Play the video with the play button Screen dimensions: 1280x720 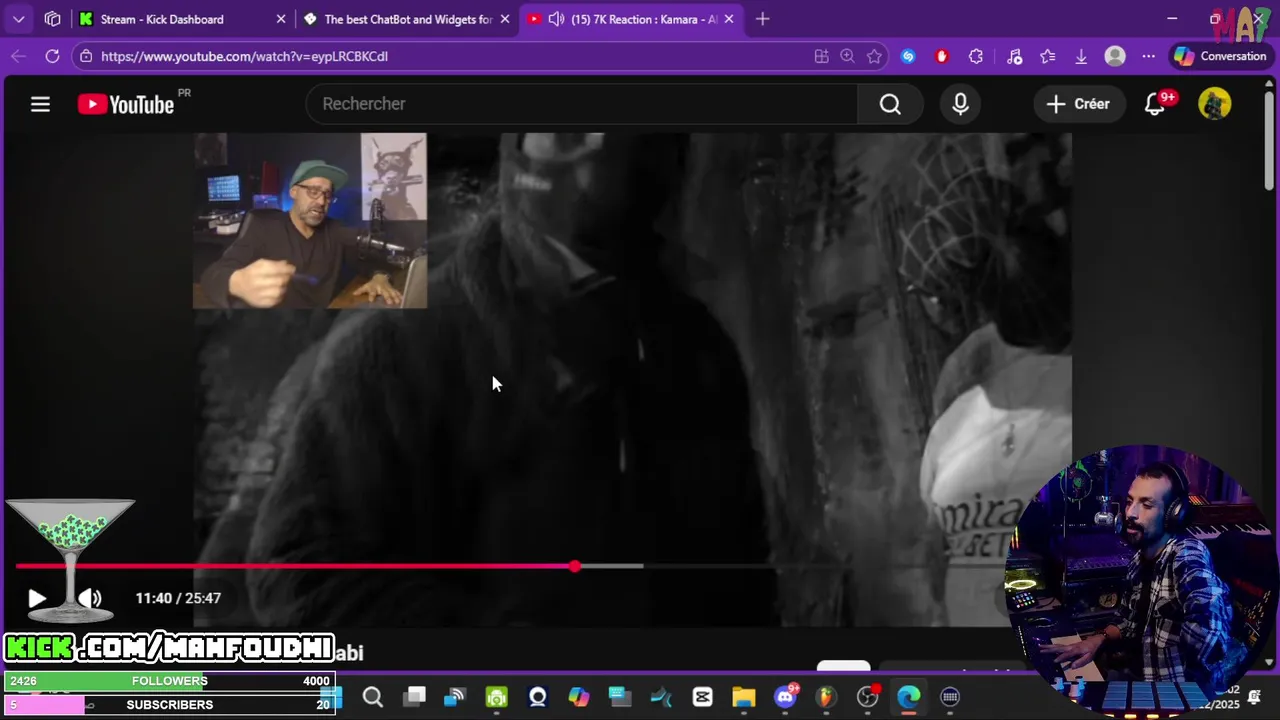point(37,598)
